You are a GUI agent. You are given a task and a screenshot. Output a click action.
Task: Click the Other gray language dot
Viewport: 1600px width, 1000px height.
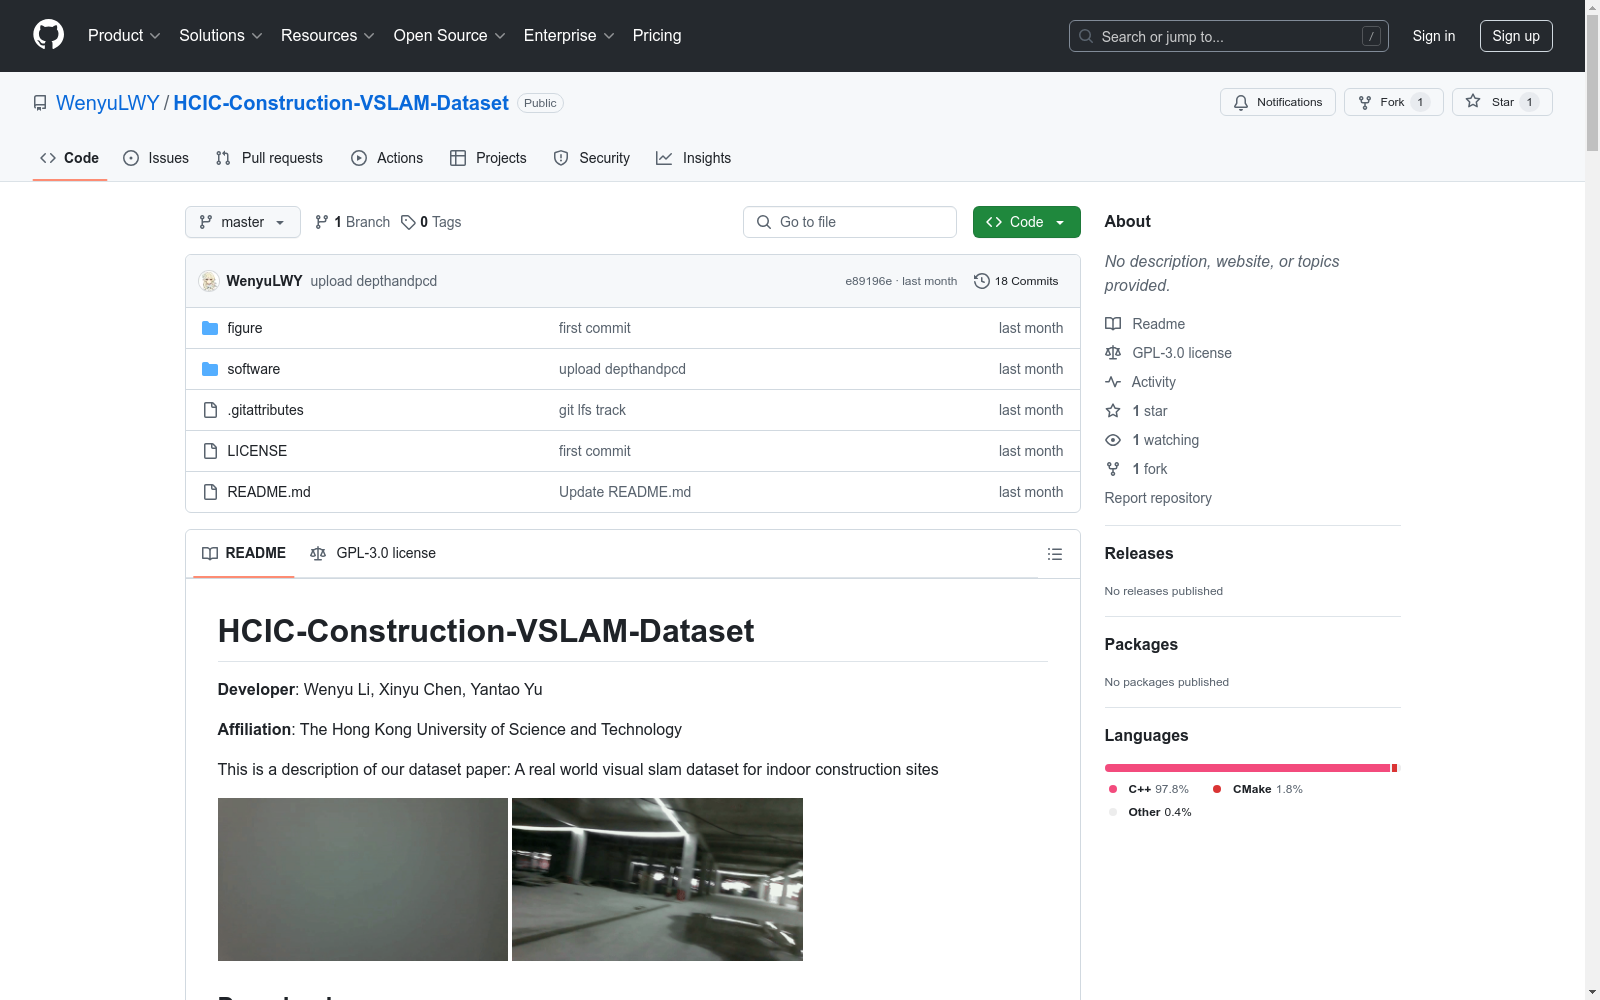click(1113, 812)
